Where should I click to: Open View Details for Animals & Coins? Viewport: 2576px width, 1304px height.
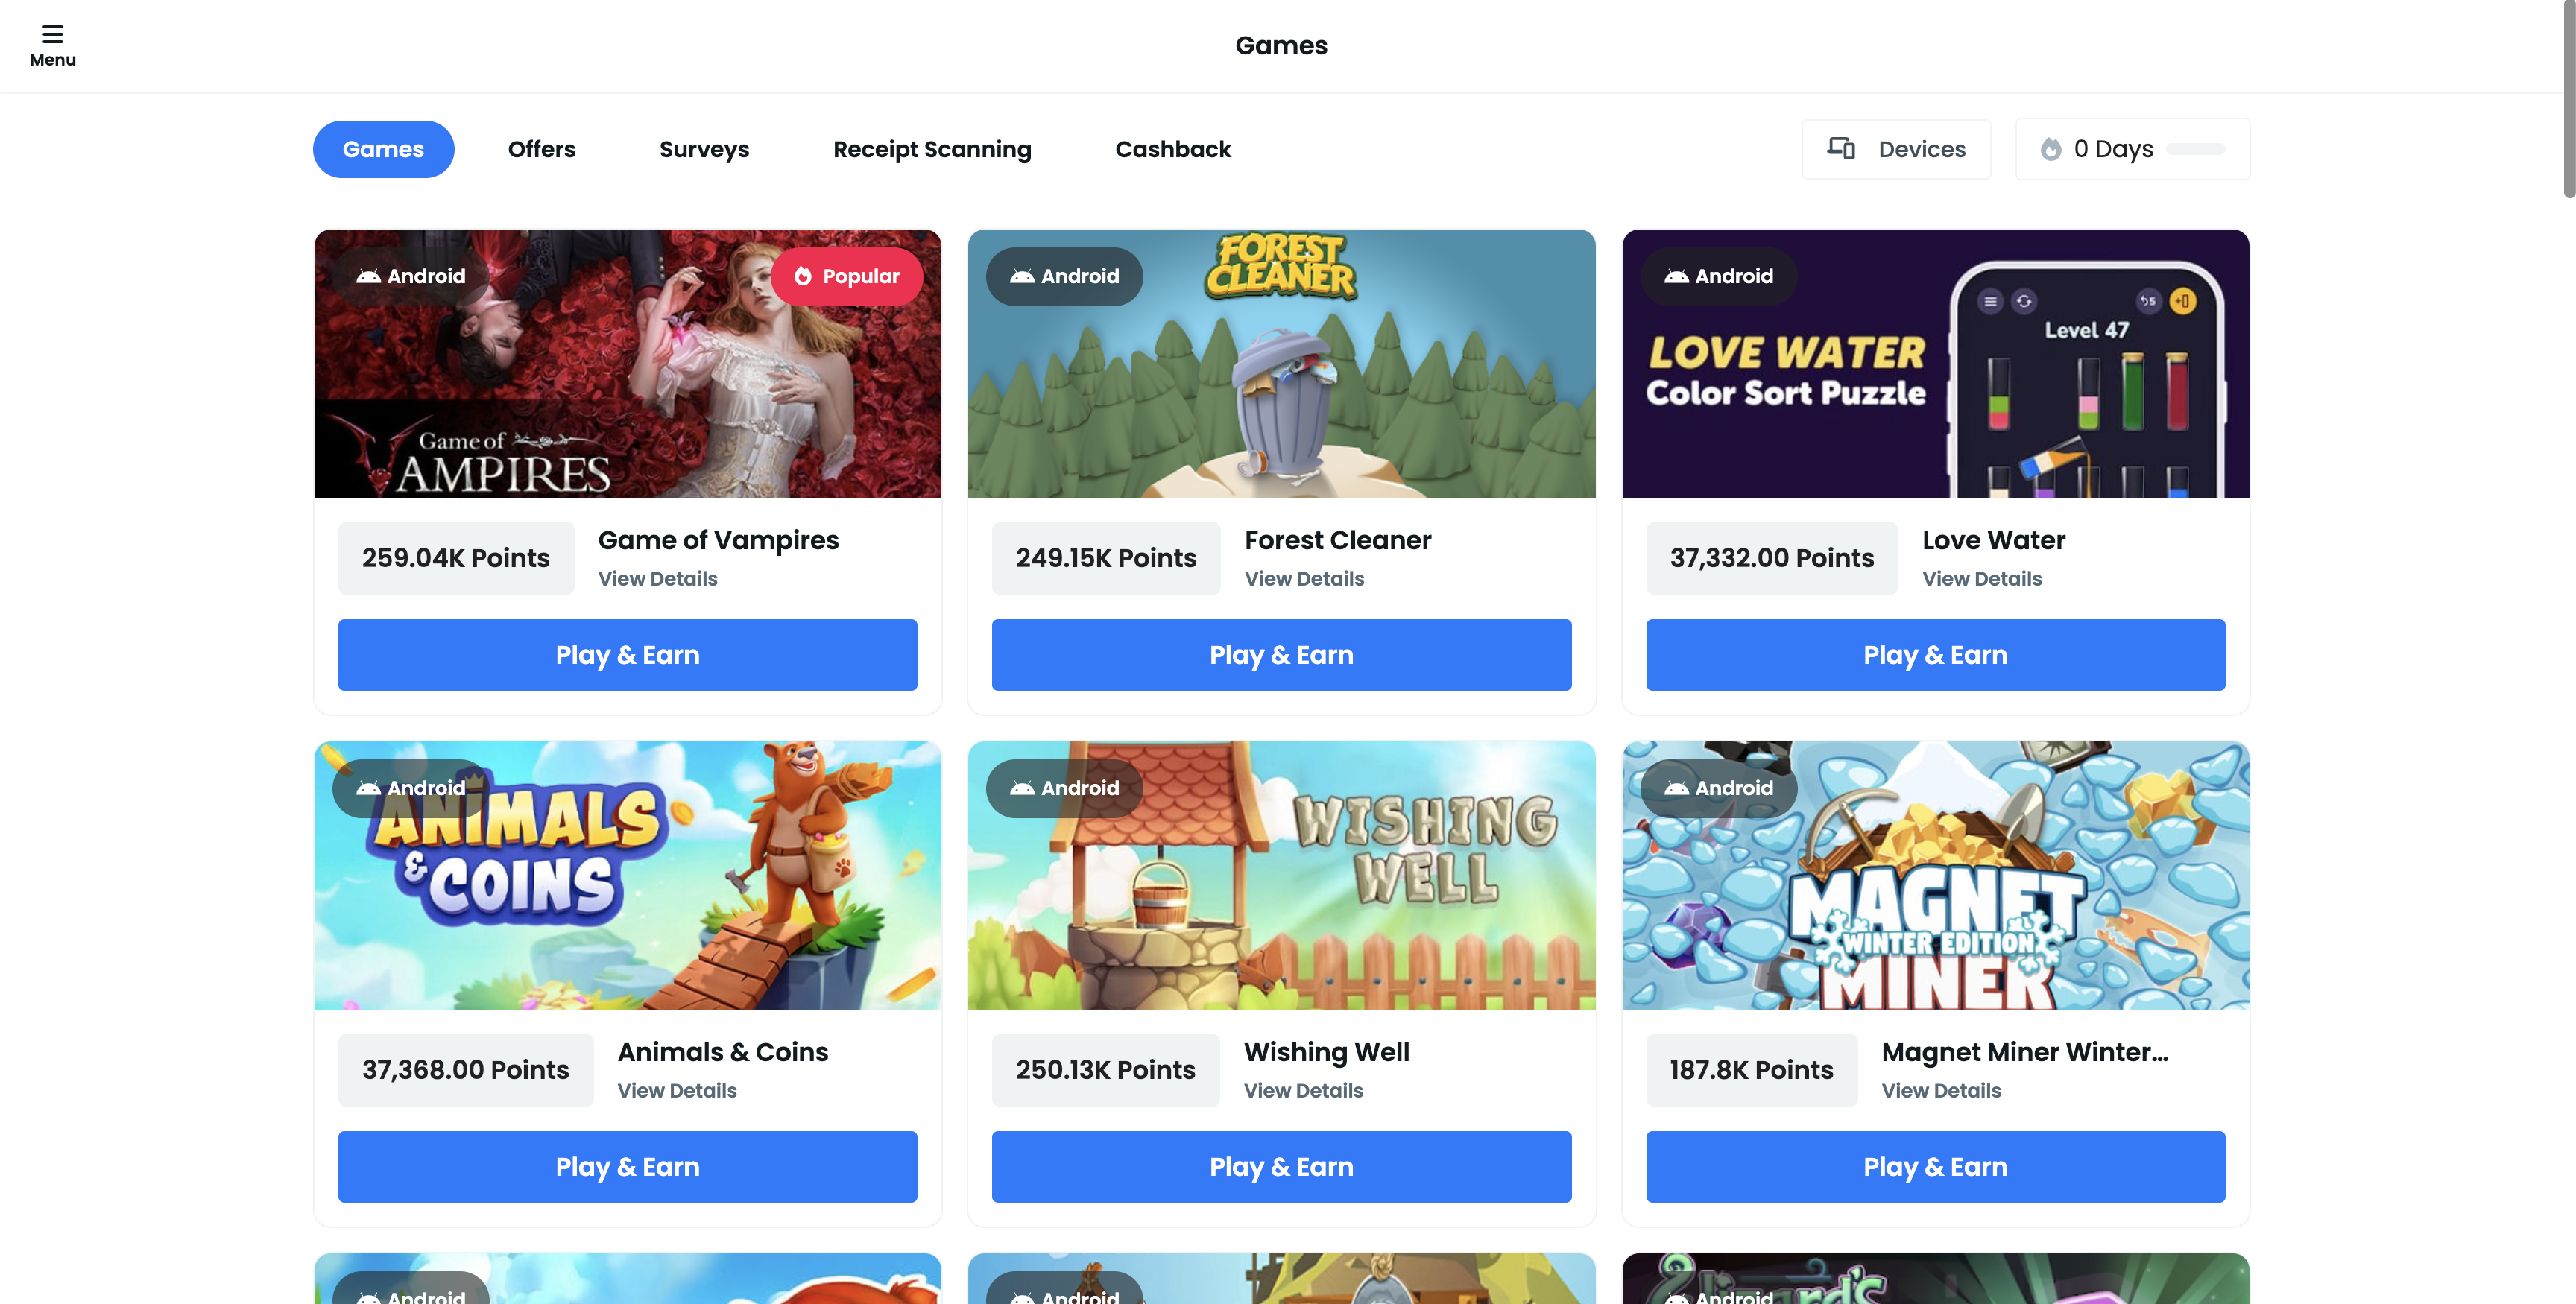pyautogui.click(x=677, y=1091)
